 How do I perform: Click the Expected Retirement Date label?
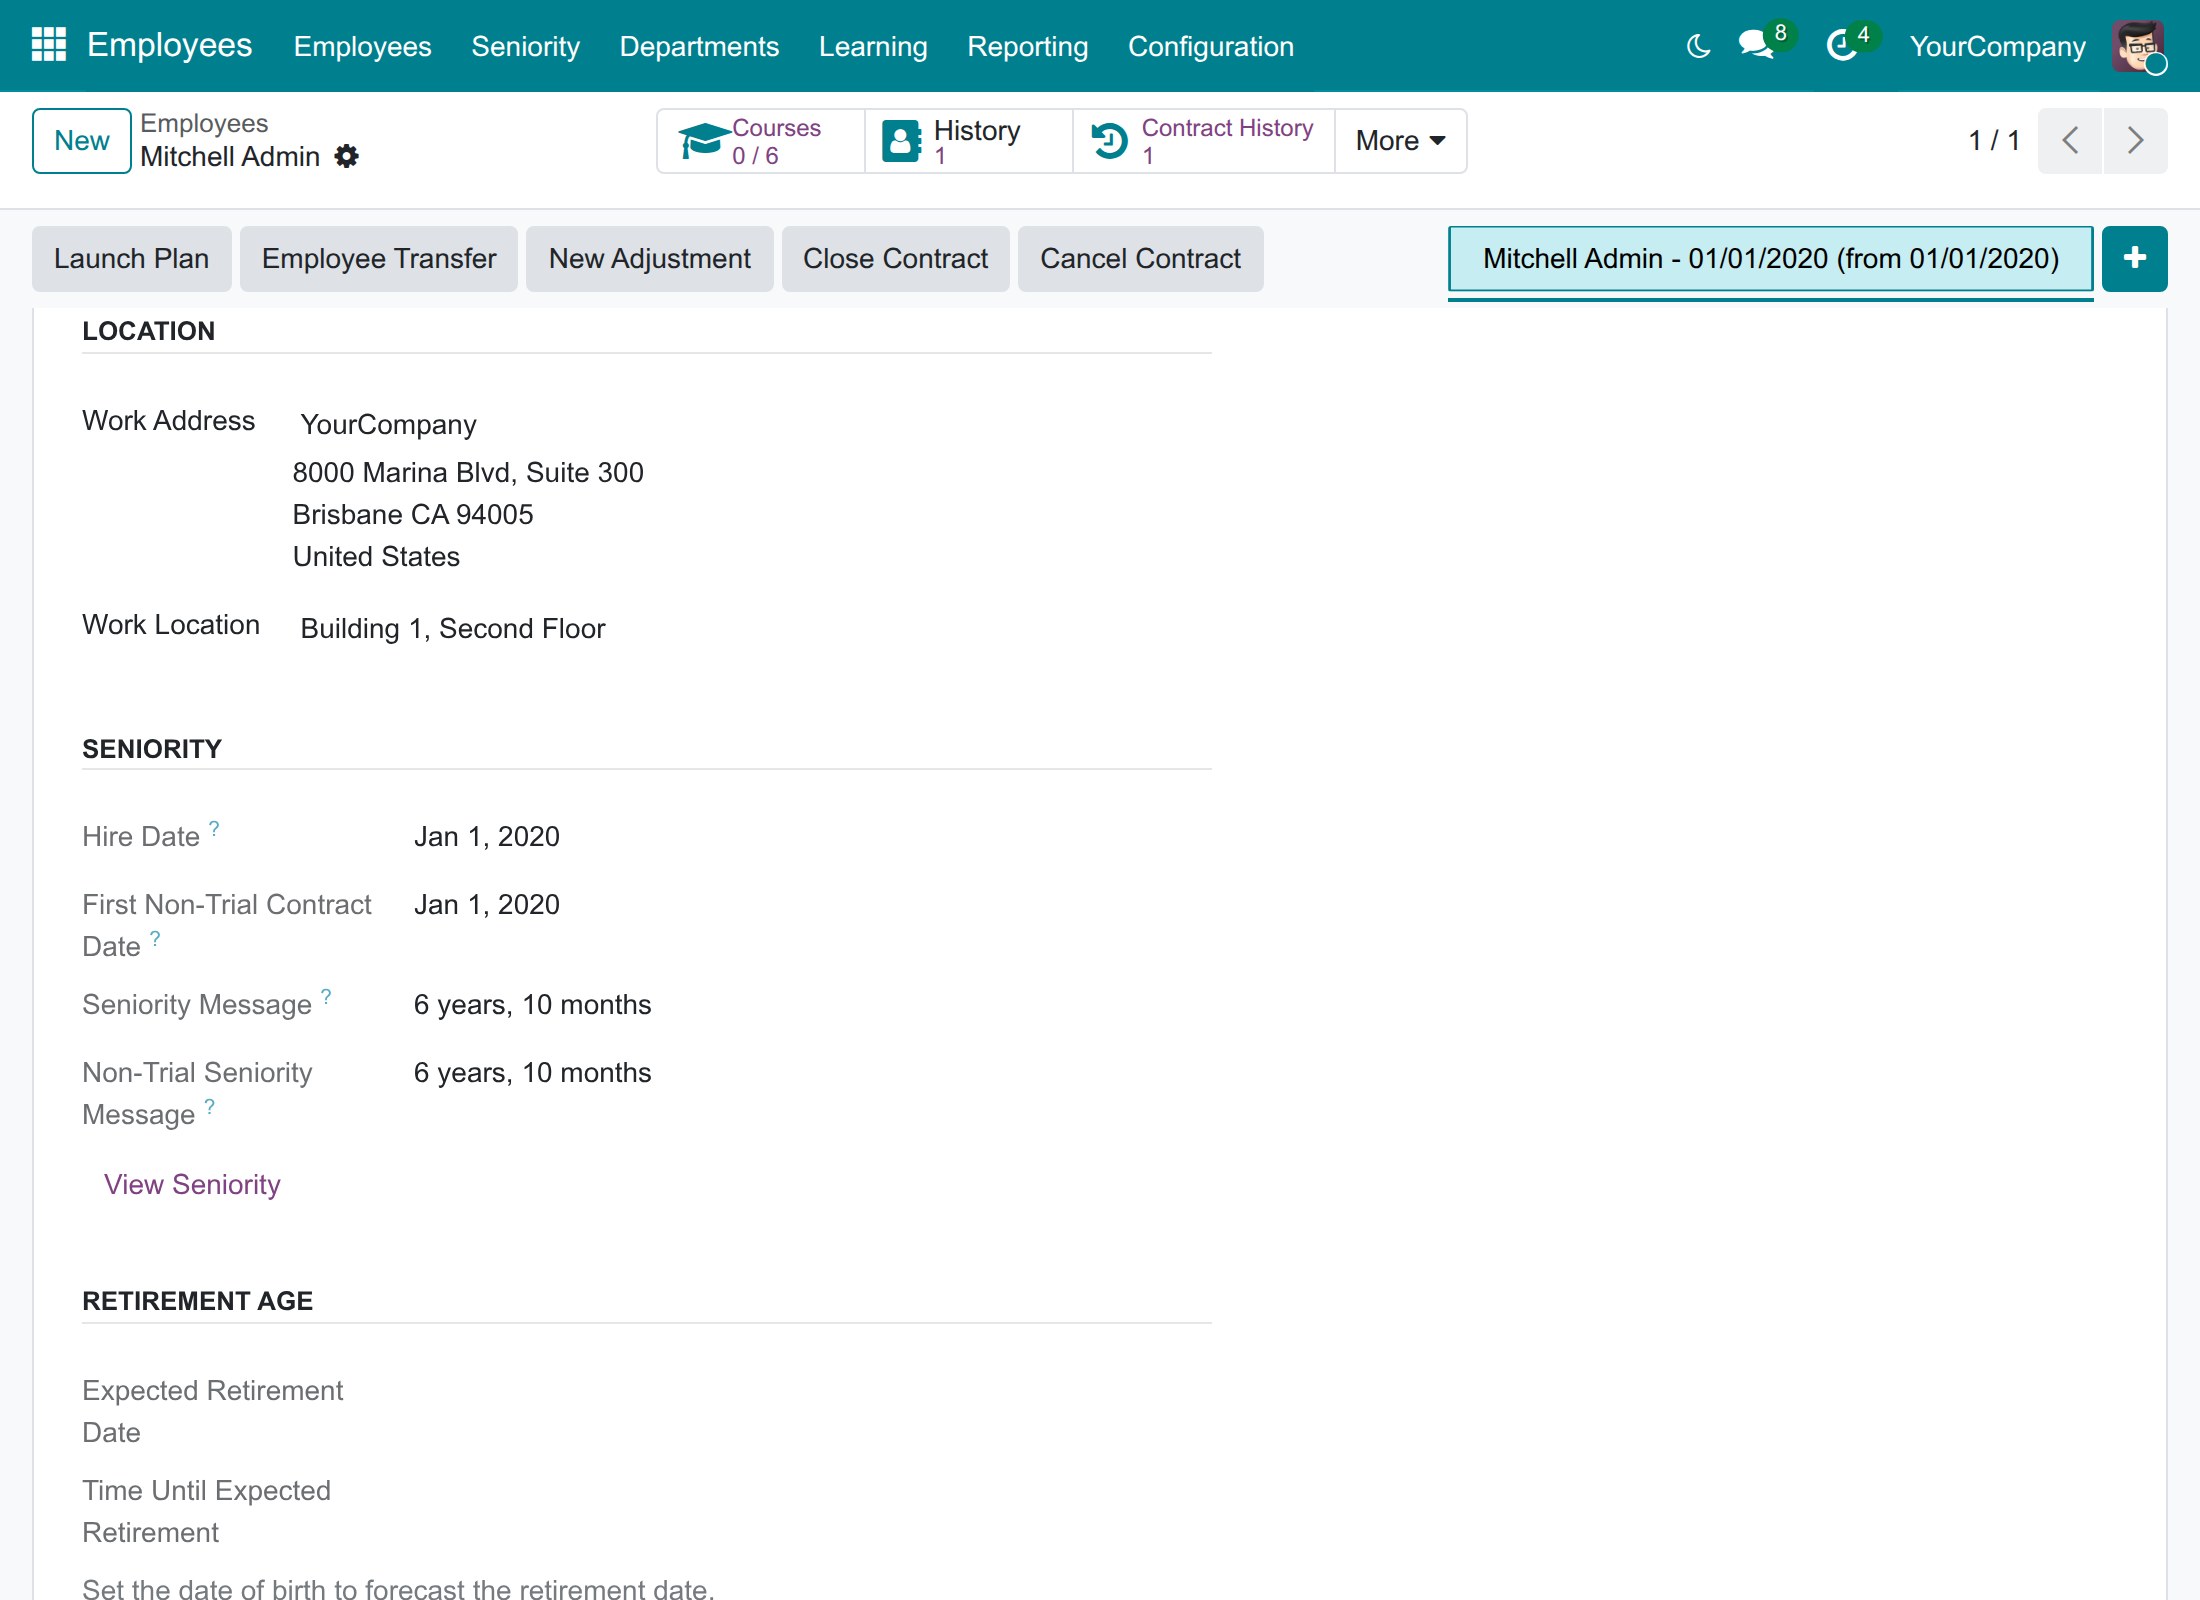coord(212,1411)
